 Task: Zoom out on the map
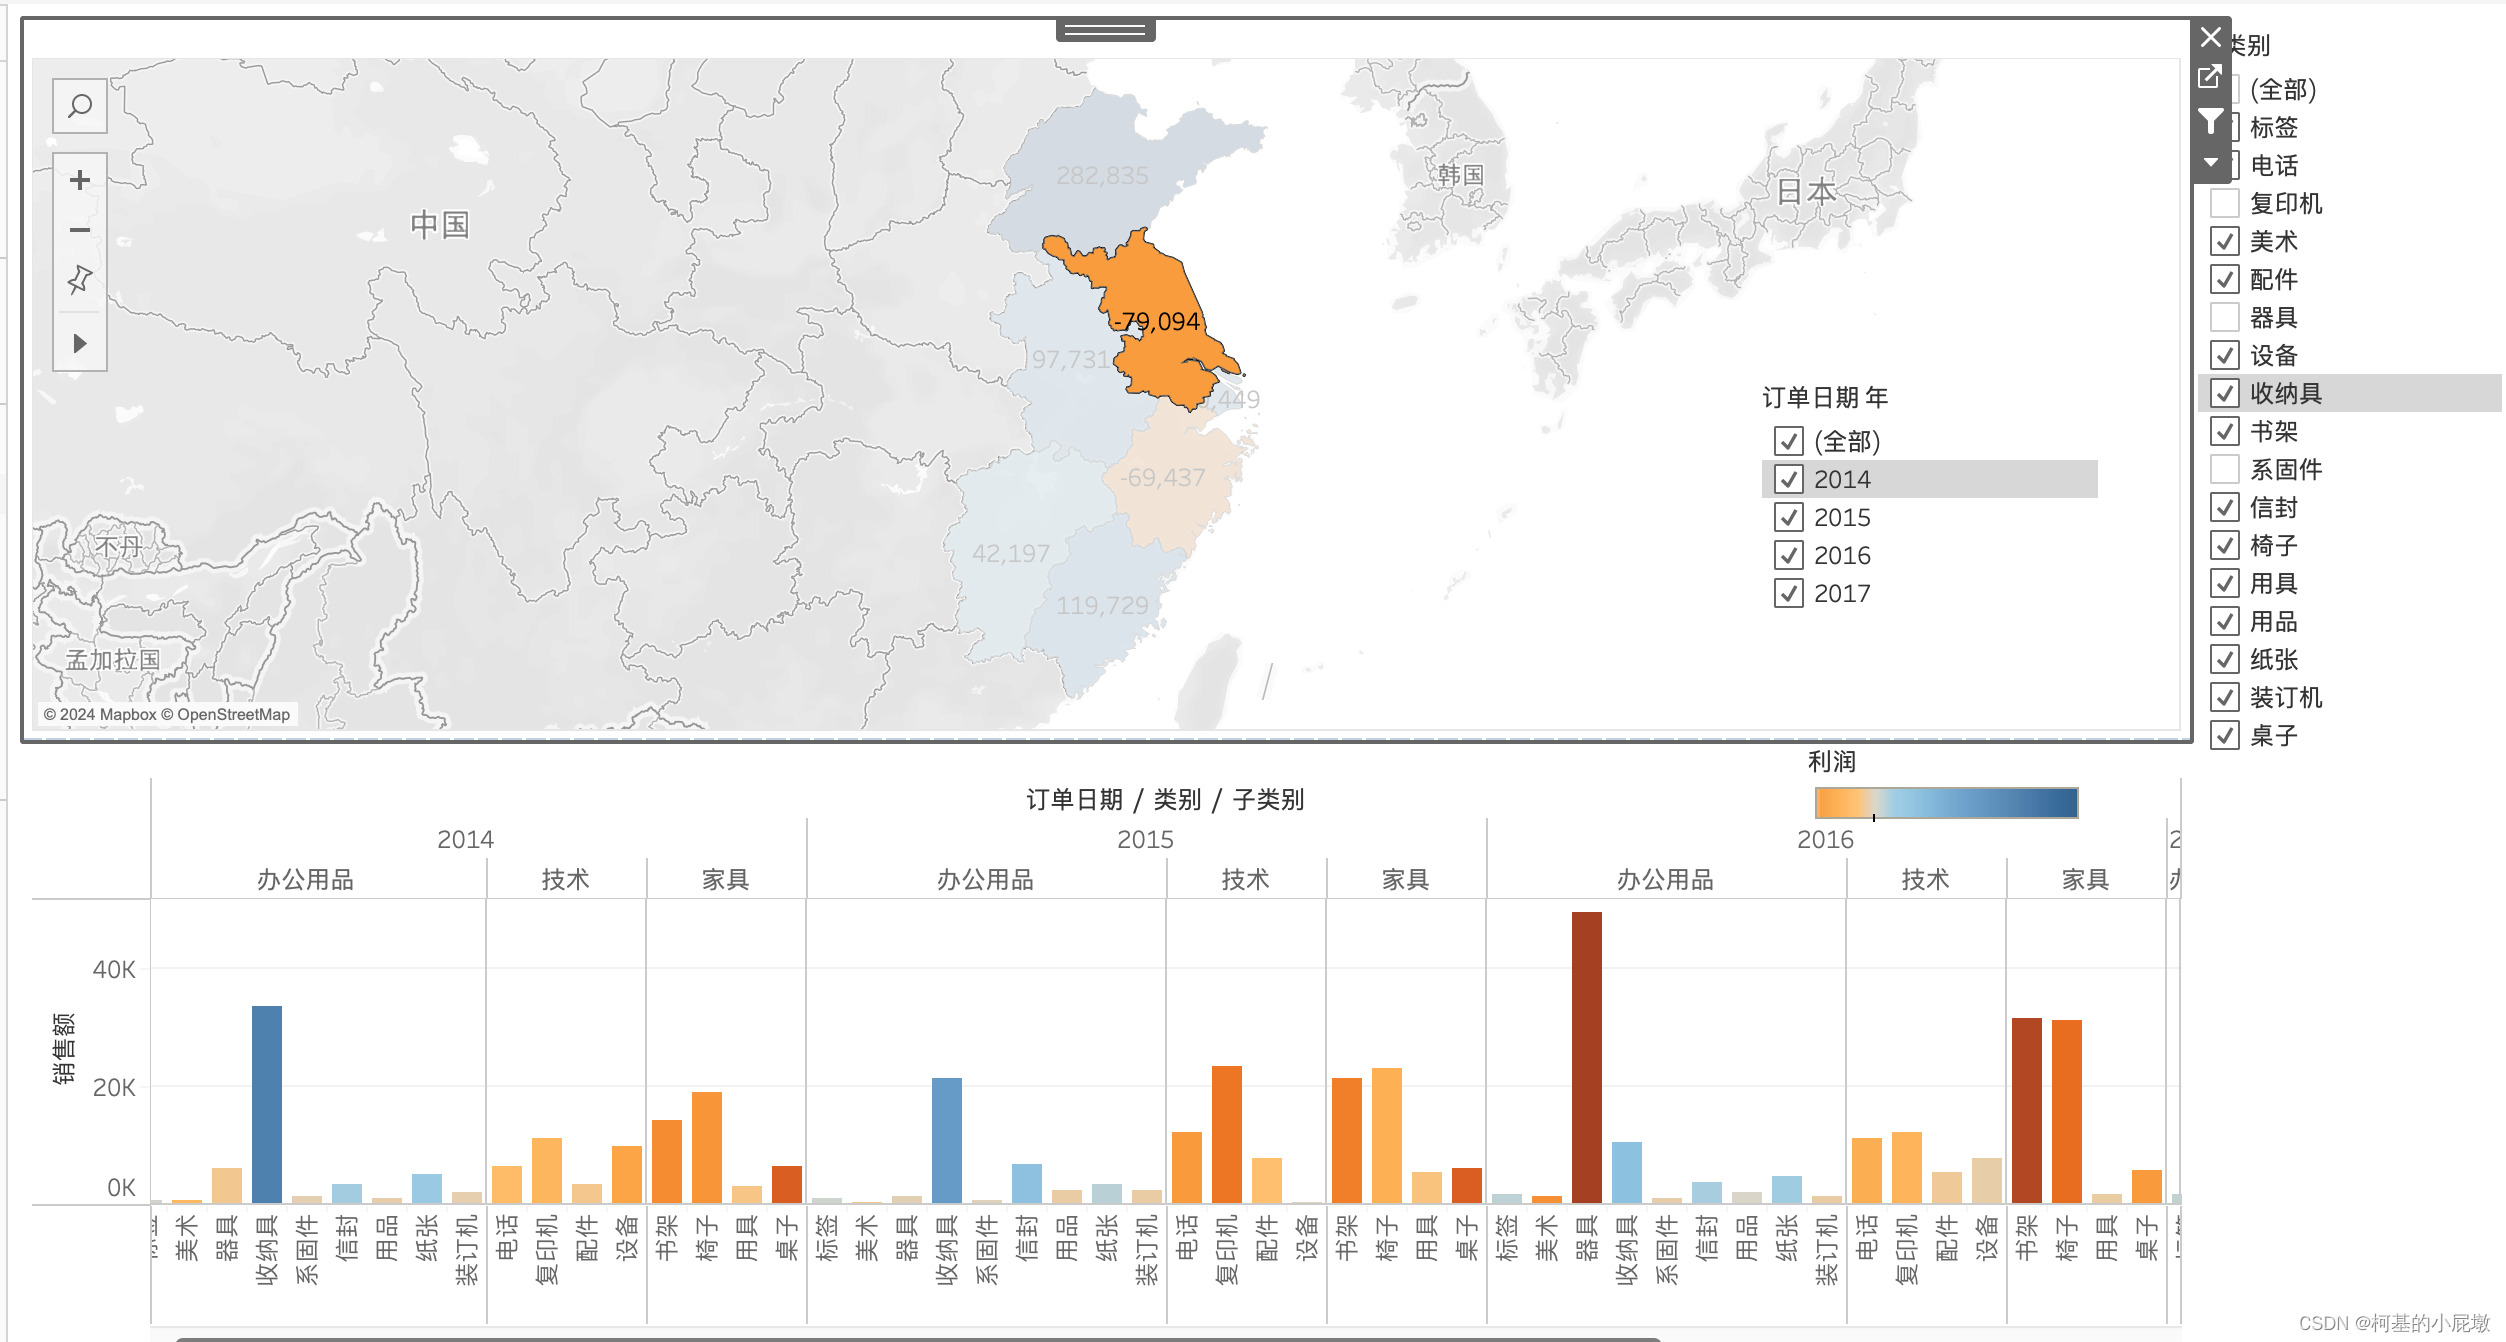(x=80, y=230)
